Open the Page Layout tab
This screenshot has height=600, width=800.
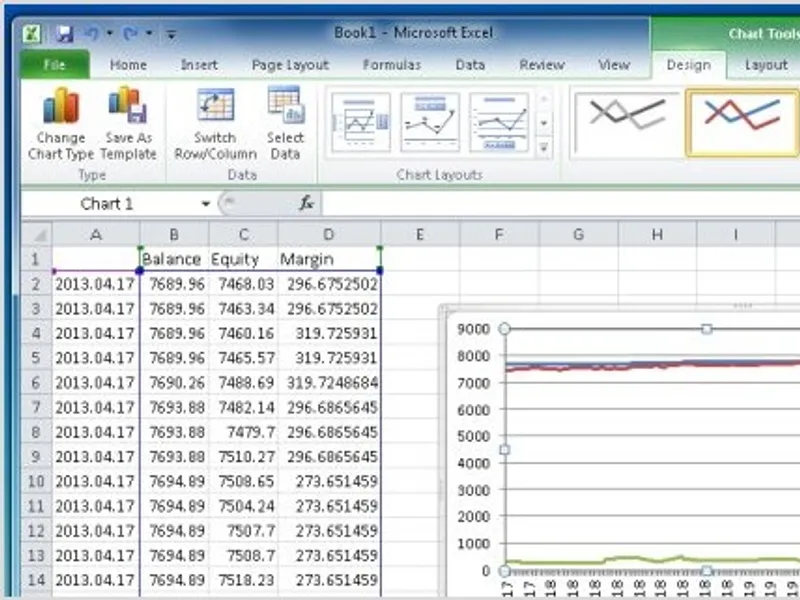click(290, 65)
